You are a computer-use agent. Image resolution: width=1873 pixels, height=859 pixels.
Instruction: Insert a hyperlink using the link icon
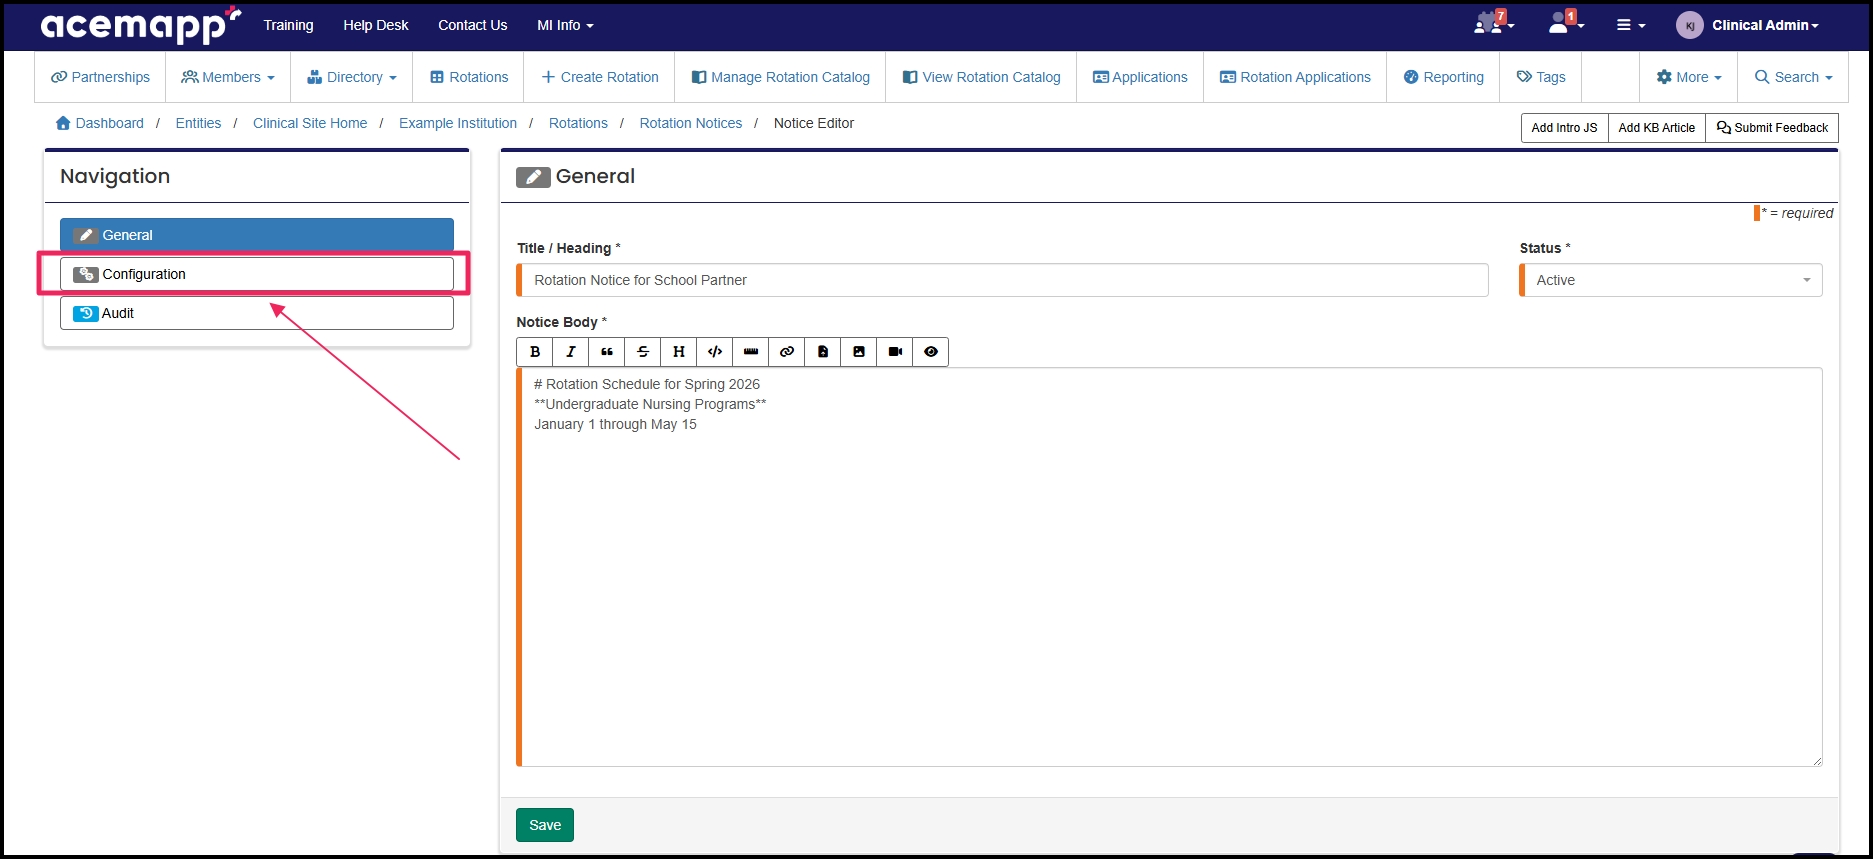coord(787,352)
